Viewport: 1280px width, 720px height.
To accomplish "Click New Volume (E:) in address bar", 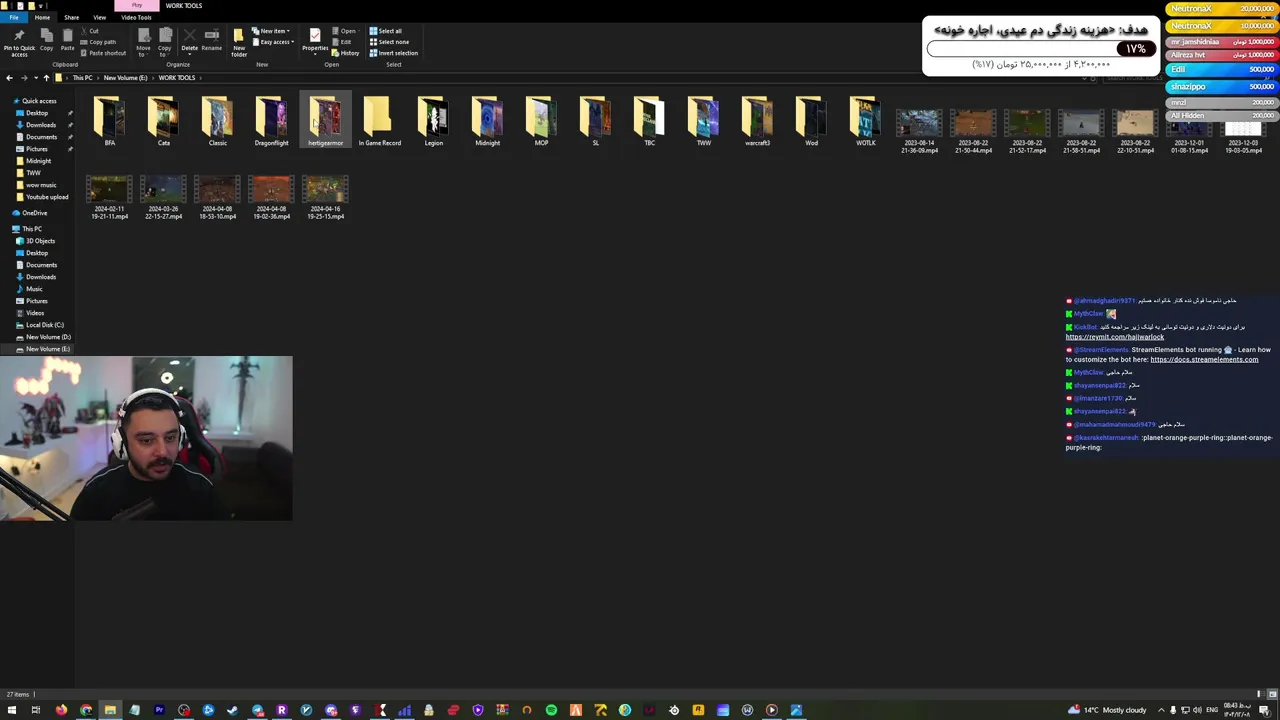I will click(x=125, y=78).
